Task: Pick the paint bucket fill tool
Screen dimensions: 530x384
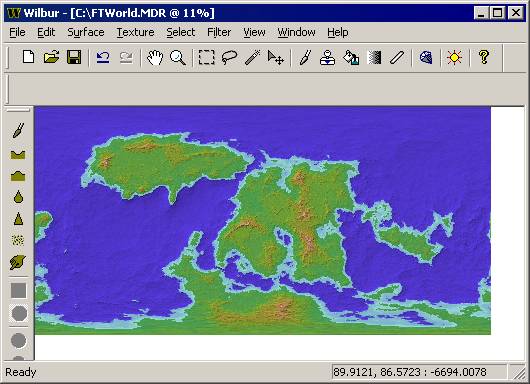Action: (x=351, y=57)
